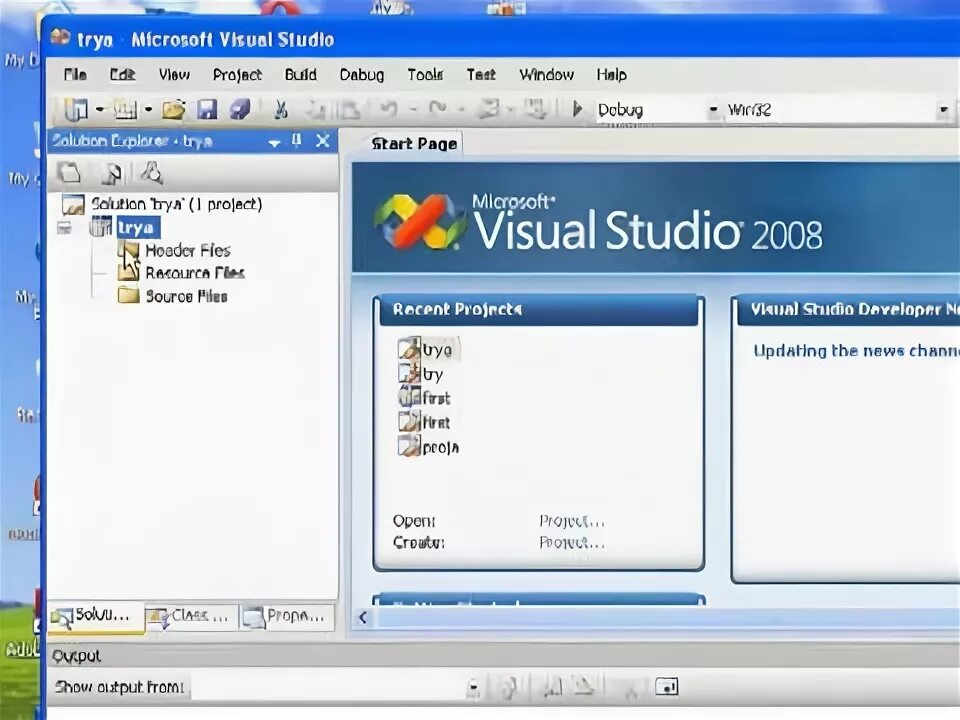960x720 pixels.
Task: Open the File menu
Action: (x=75, y=75)
